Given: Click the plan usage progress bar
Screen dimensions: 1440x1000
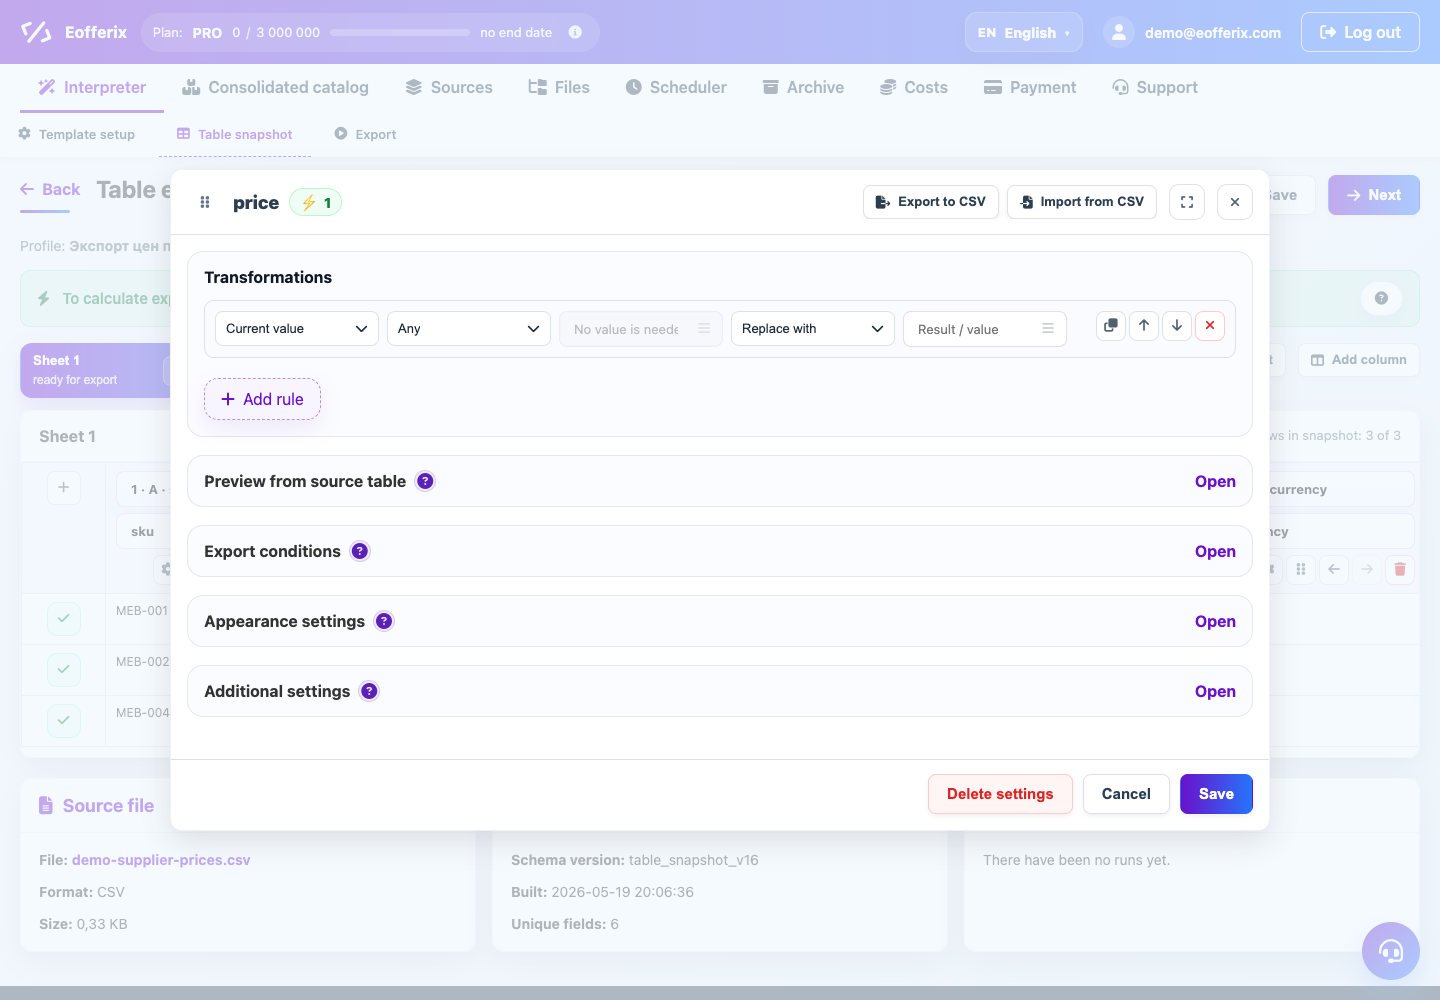Looking at the screenshot, I should click(400, 32).
